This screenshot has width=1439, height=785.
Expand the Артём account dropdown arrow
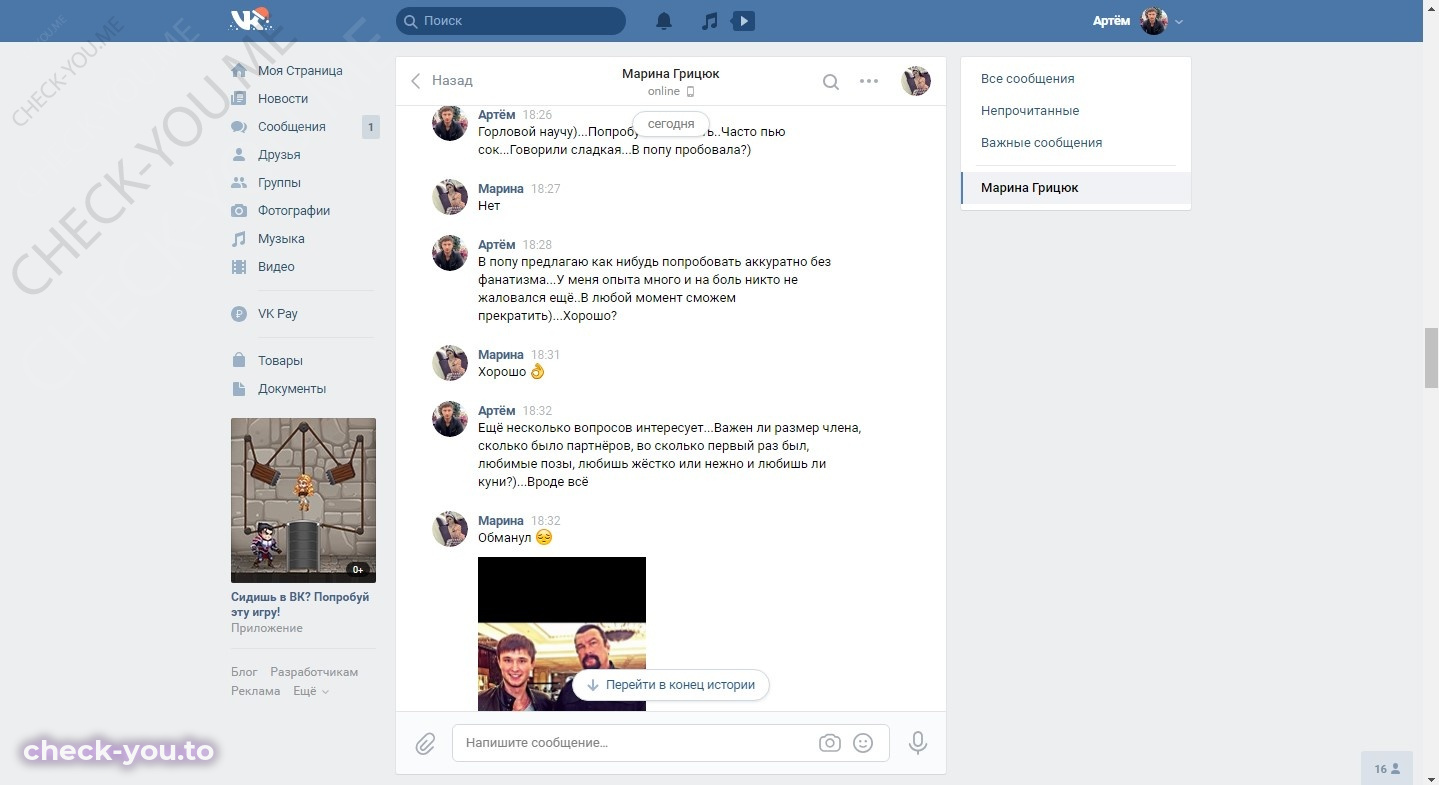click(1179, 21)
